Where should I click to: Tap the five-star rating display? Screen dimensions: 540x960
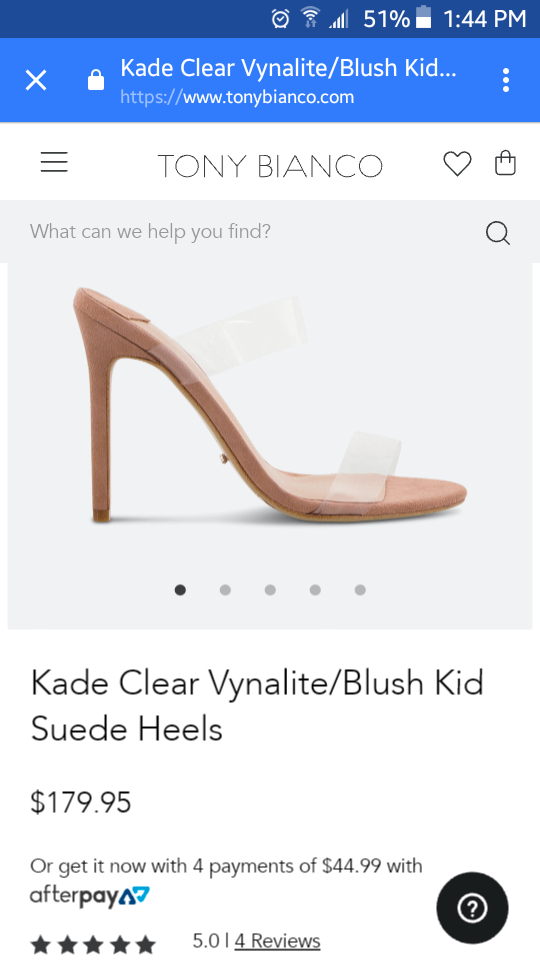[93, 945]
